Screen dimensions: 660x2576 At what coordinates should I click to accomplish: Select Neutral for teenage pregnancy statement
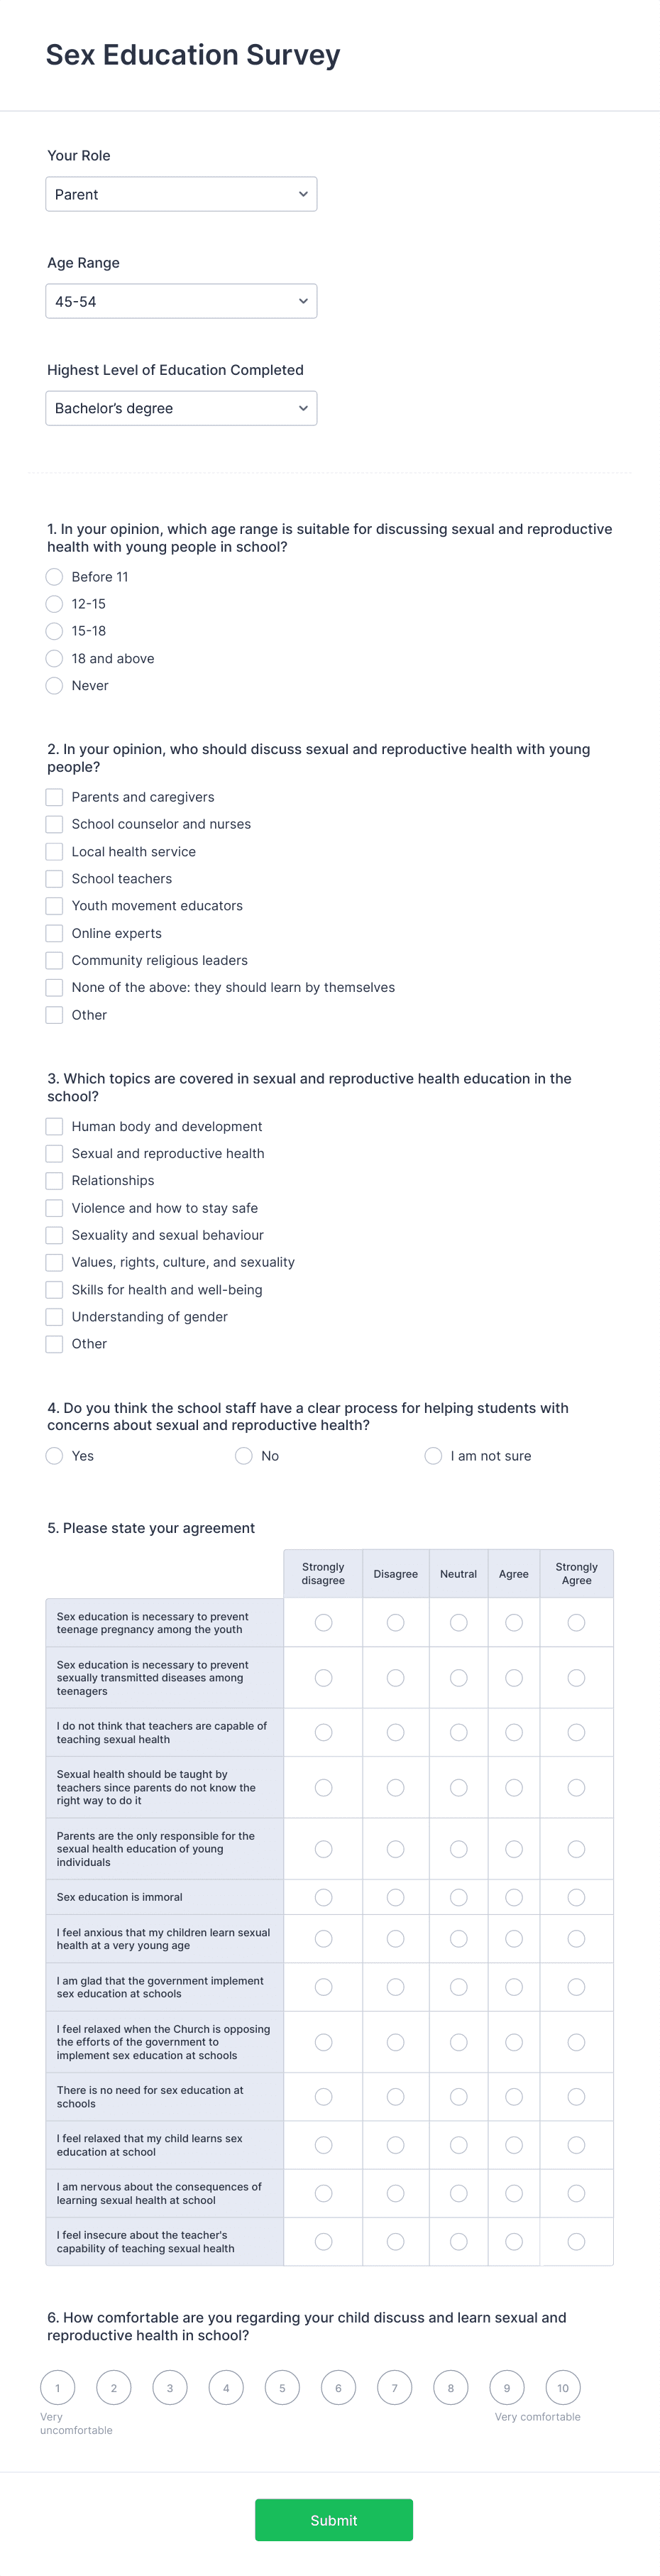(458, 1622)
